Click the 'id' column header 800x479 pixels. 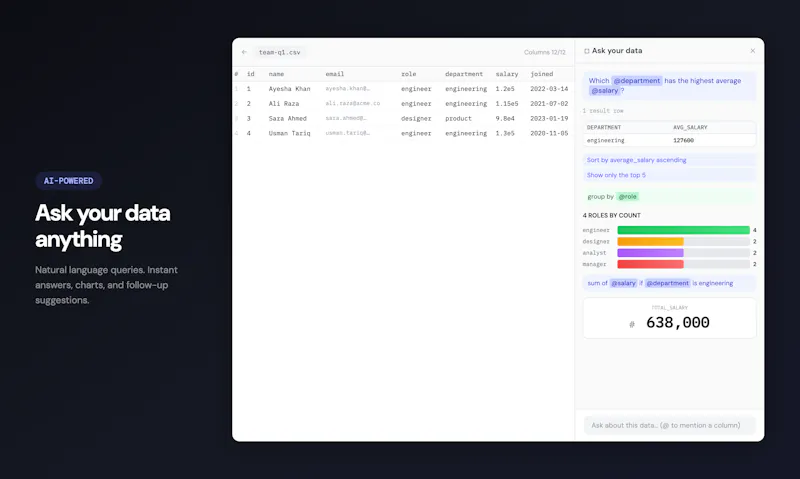pos(251,74)
